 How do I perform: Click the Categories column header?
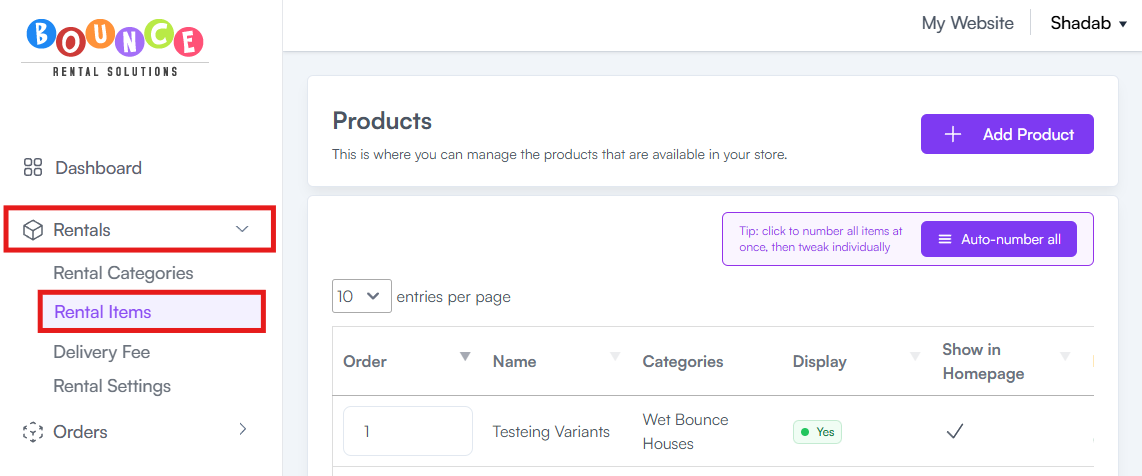coord(682,362)
